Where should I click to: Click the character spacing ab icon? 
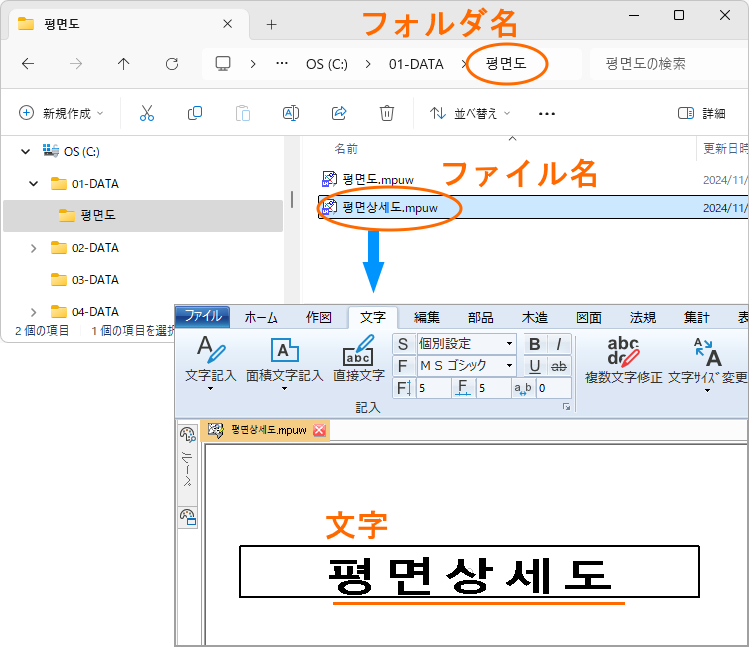click(x=523, y=388)
